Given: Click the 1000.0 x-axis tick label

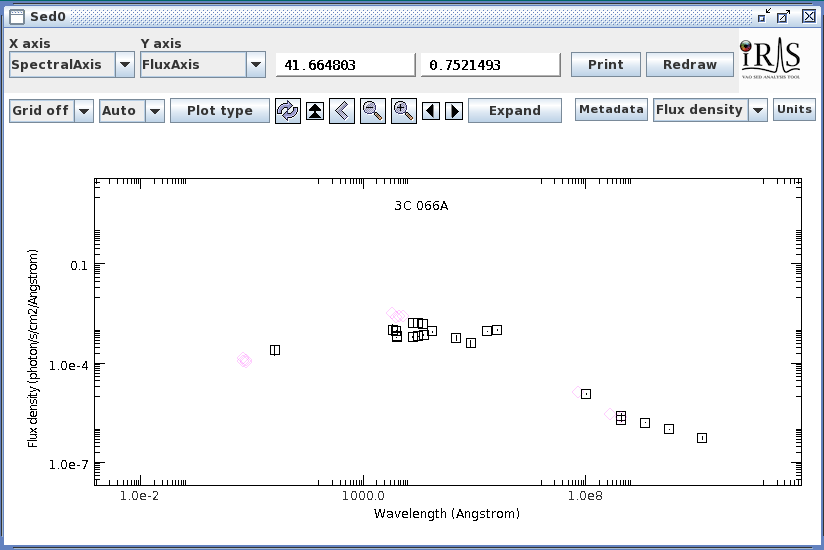Looking at the screenshot, I should (x=363, y=495).
